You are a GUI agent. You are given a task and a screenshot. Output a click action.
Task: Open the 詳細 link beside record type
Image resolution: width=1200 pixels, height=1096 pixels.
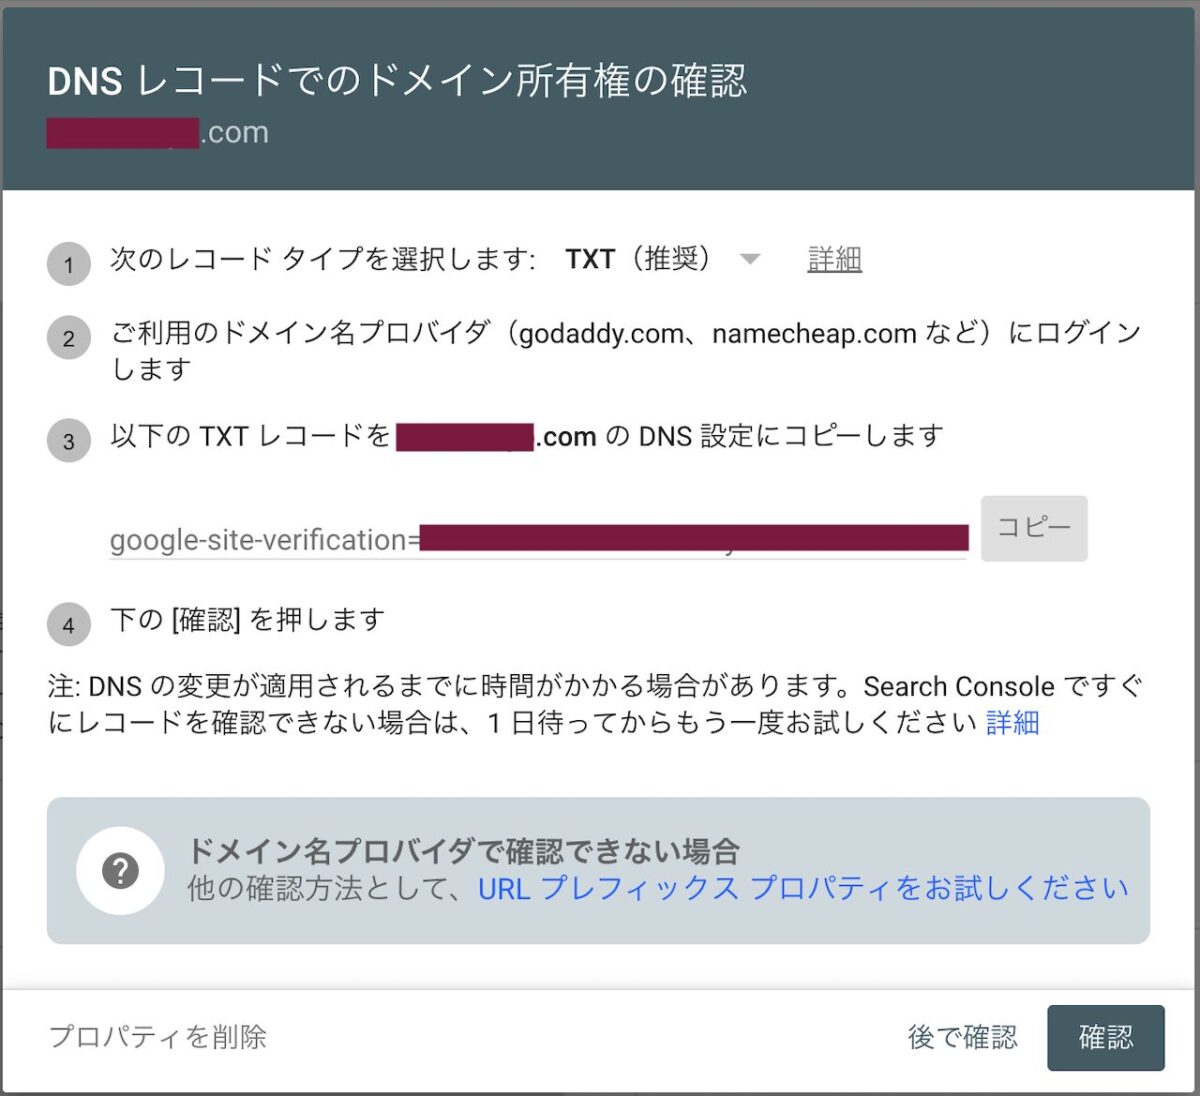tap(834, 260)
